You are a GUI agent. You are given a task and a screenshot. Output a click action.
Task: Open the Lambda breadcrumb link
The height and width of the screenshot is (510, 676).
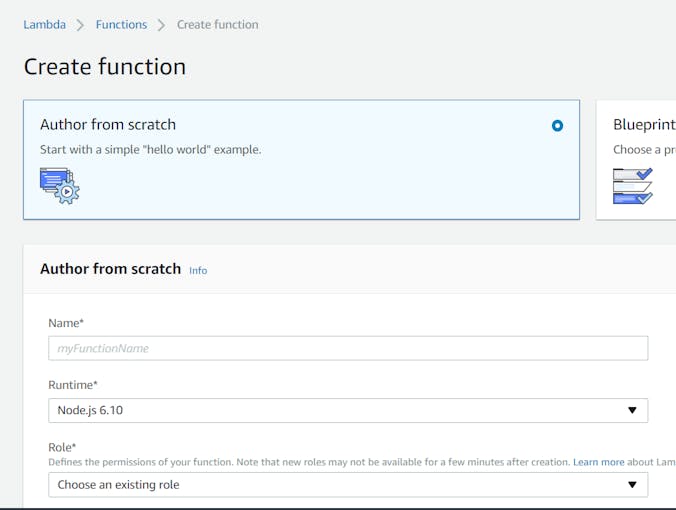44,25
